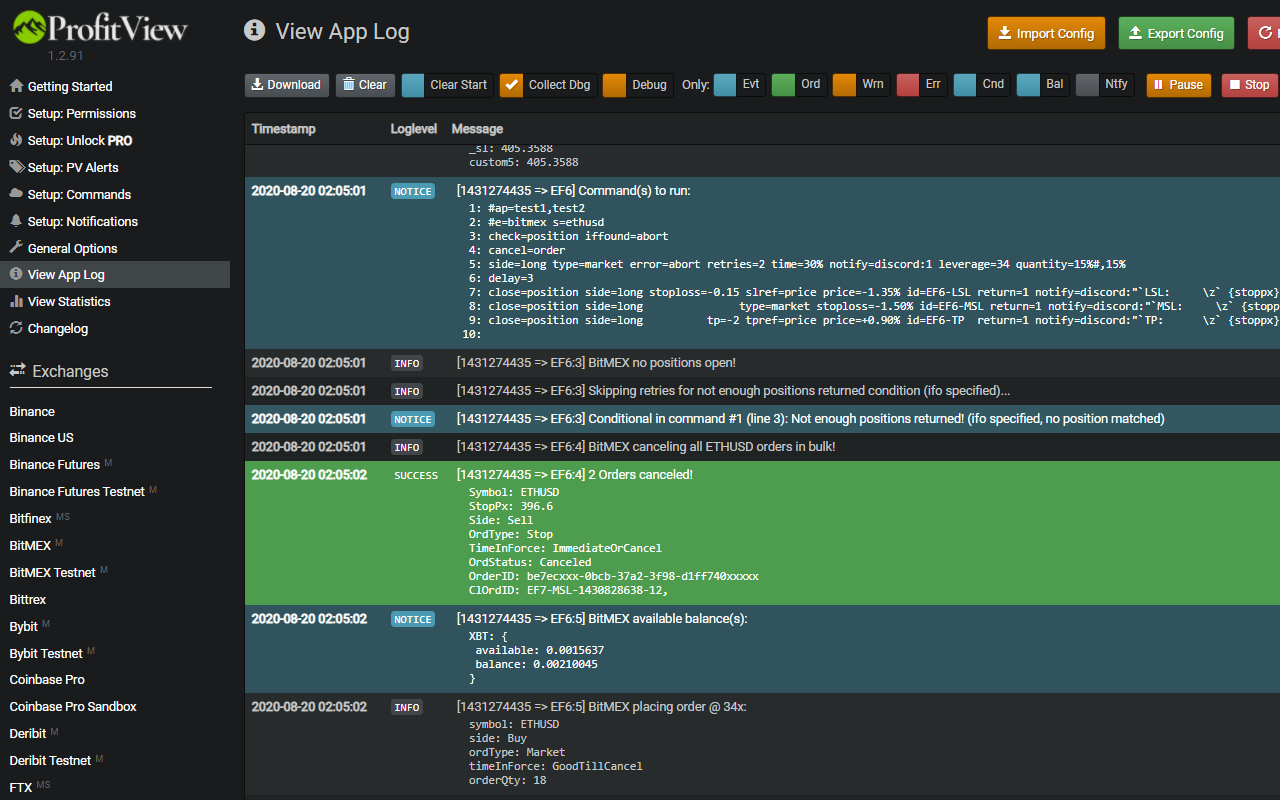Toggle the Ord filter checkbox
Screen dimensions: 1280x800
(x=783, y=85)
